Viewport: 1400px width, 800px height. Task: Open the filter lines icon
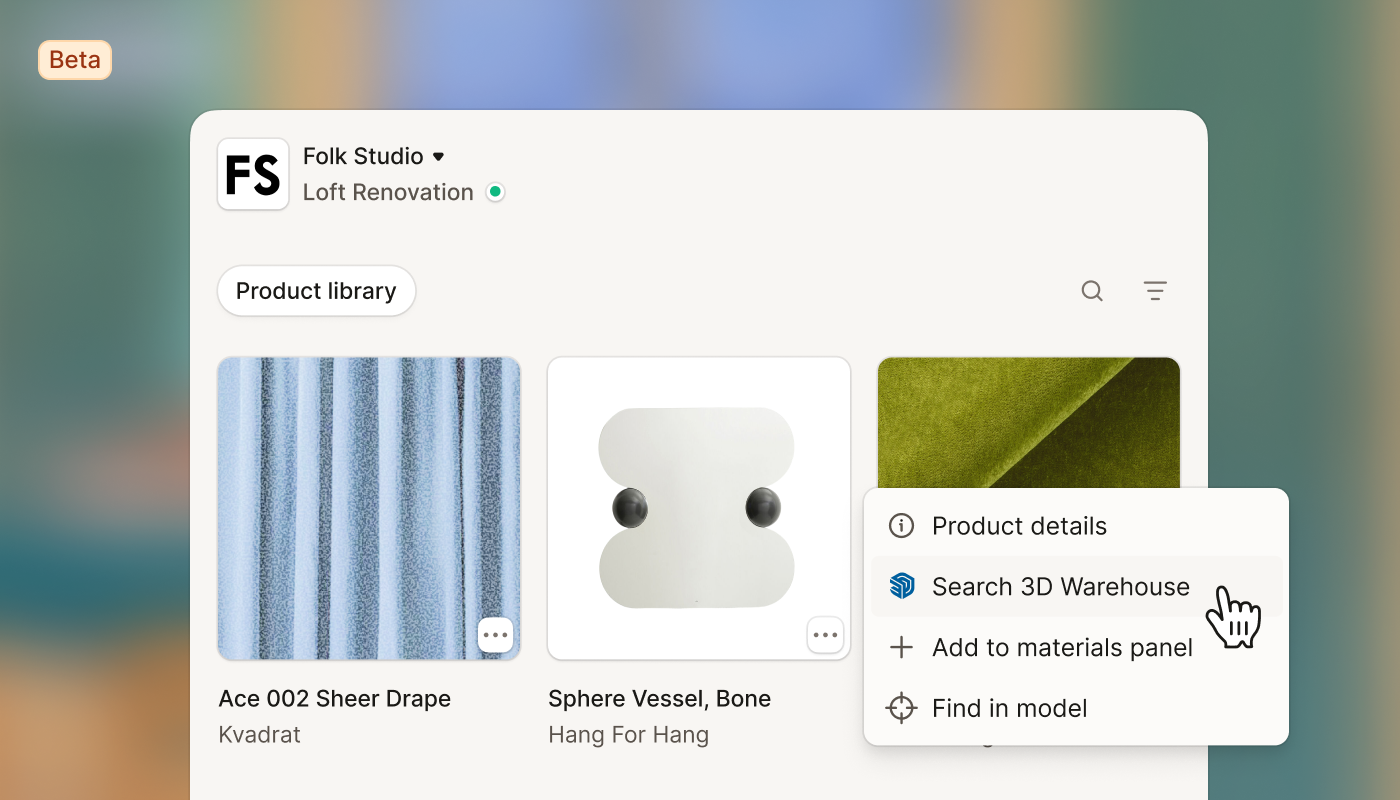coord(1155,291)
